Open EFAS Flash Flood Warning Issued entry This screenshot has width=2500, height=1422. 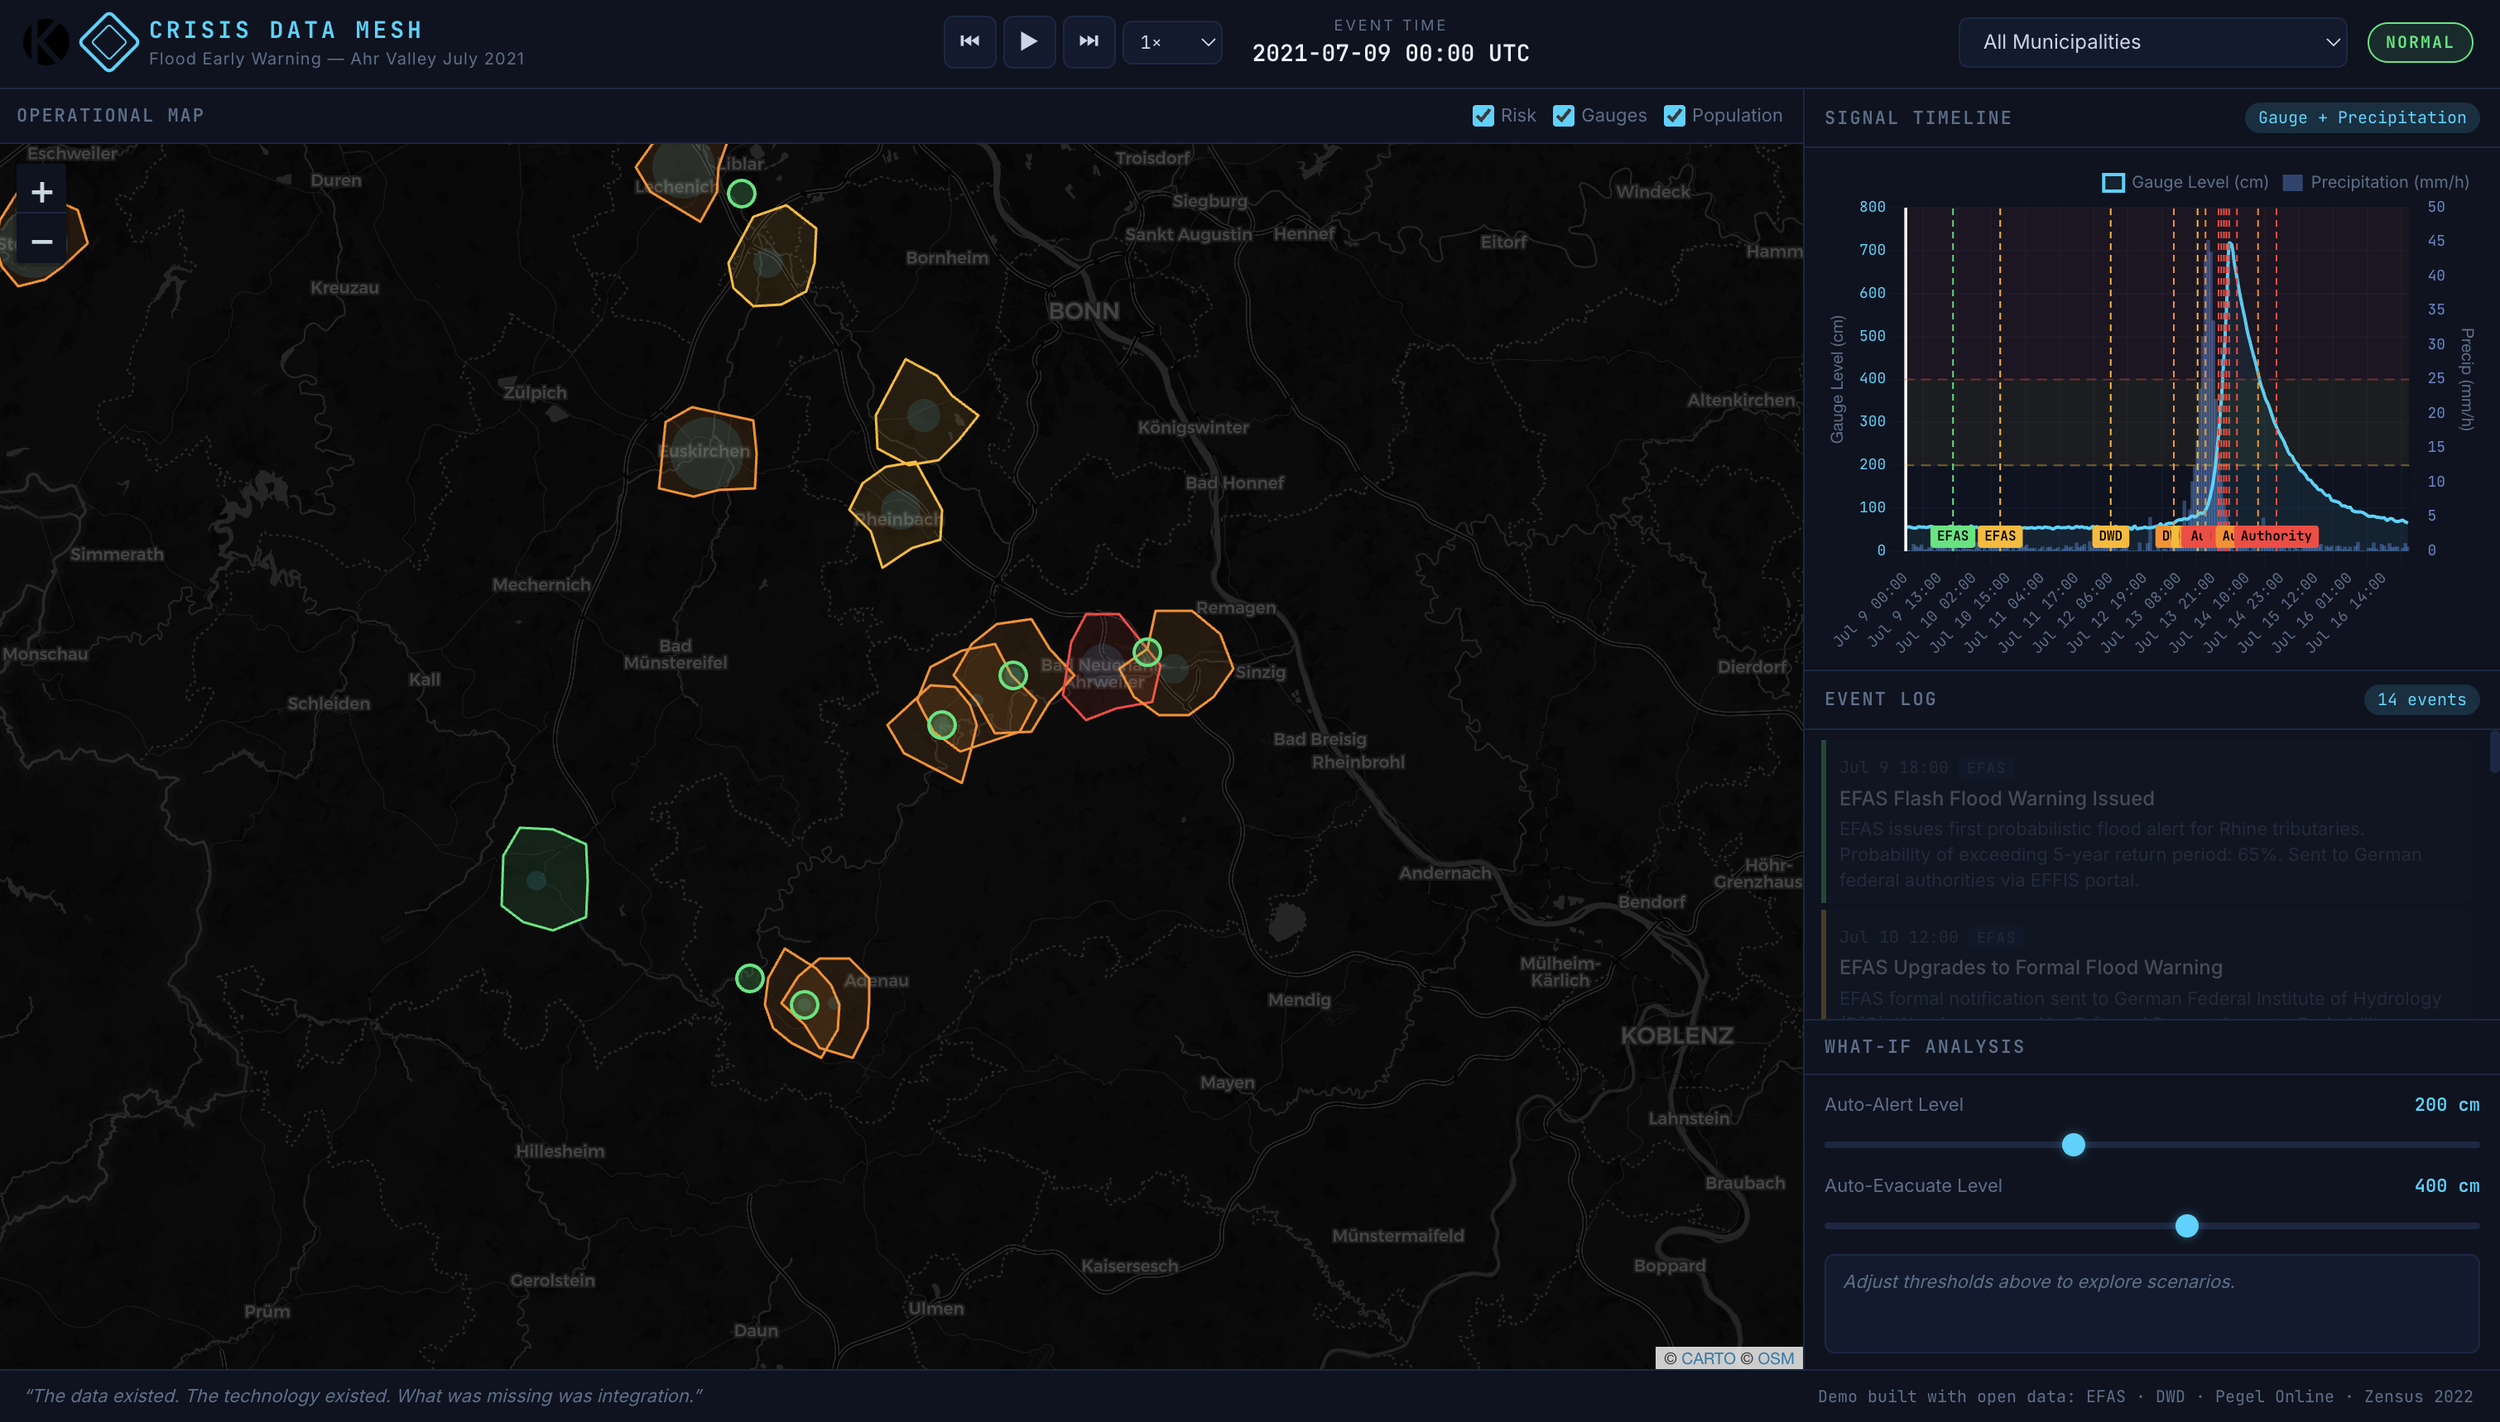[1996, 798]
